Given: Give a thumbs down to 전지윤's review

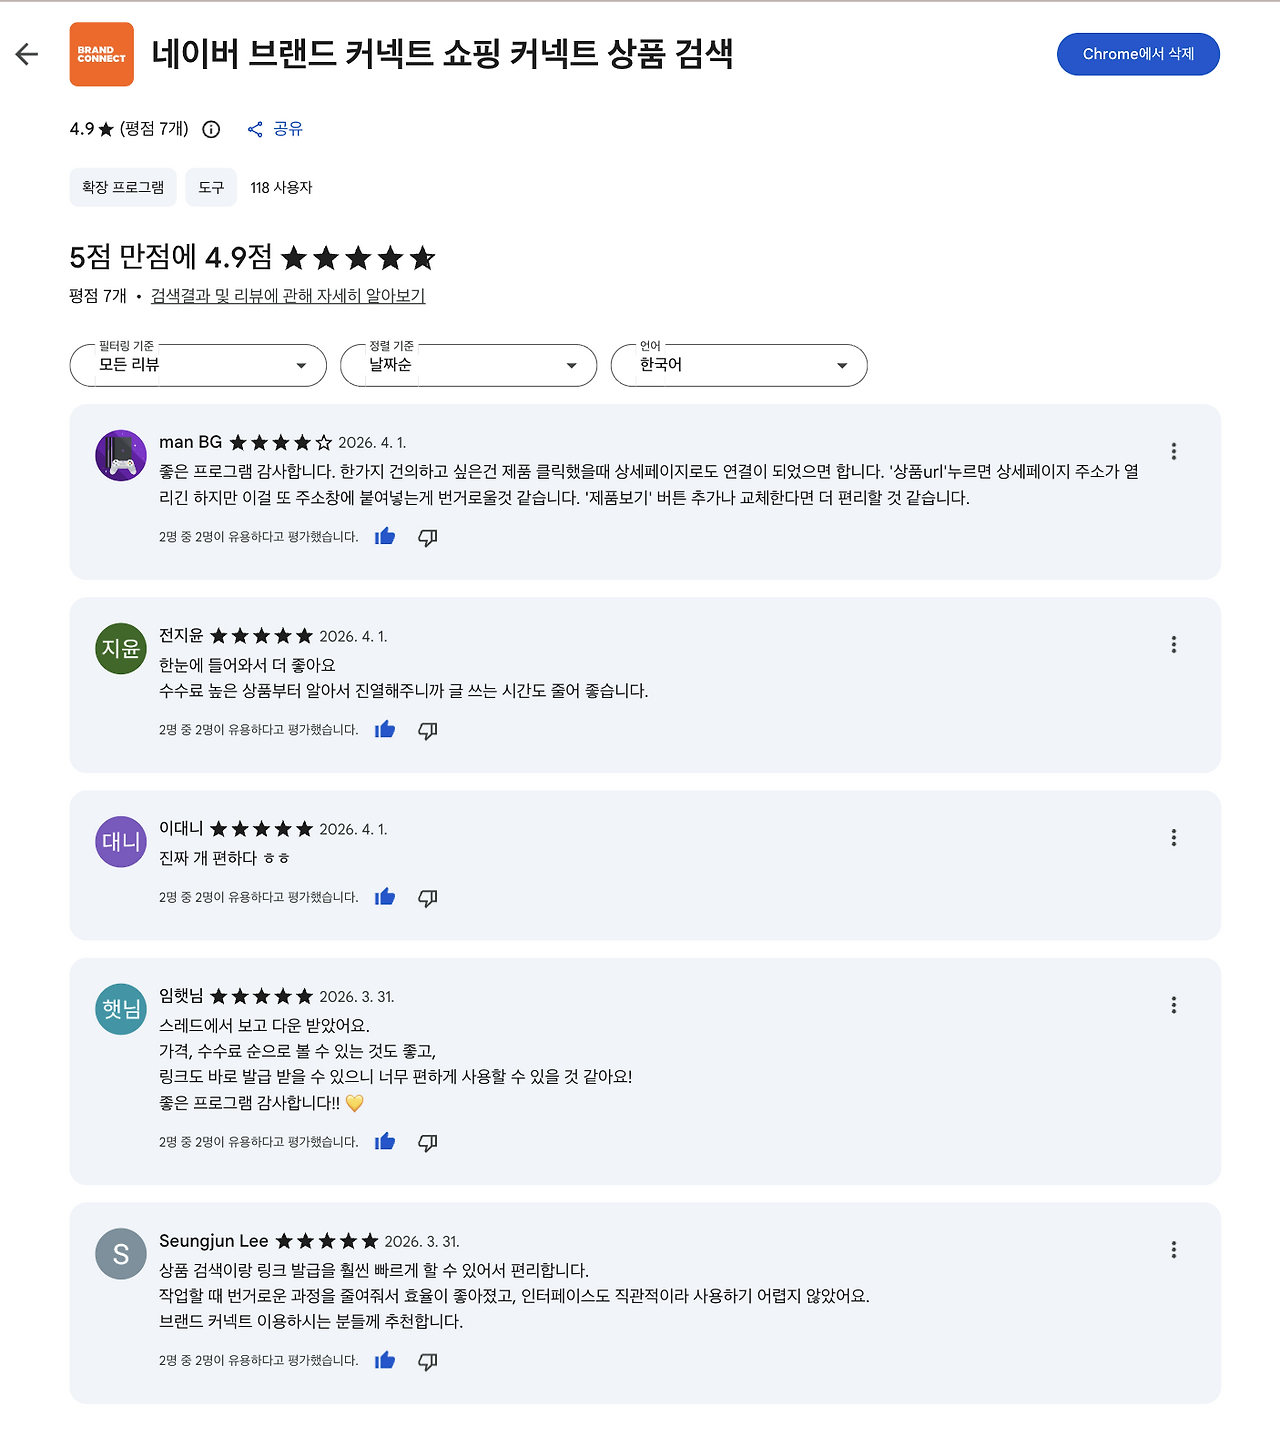Looking at the screenshot, I should (427, 730).
